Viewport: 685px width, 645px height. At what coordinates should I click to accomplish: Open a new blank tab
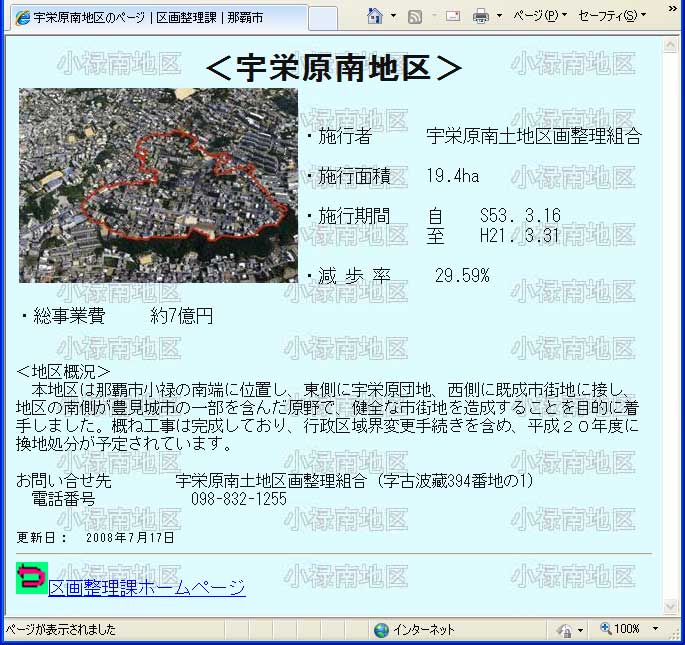[x=323, y=19]
